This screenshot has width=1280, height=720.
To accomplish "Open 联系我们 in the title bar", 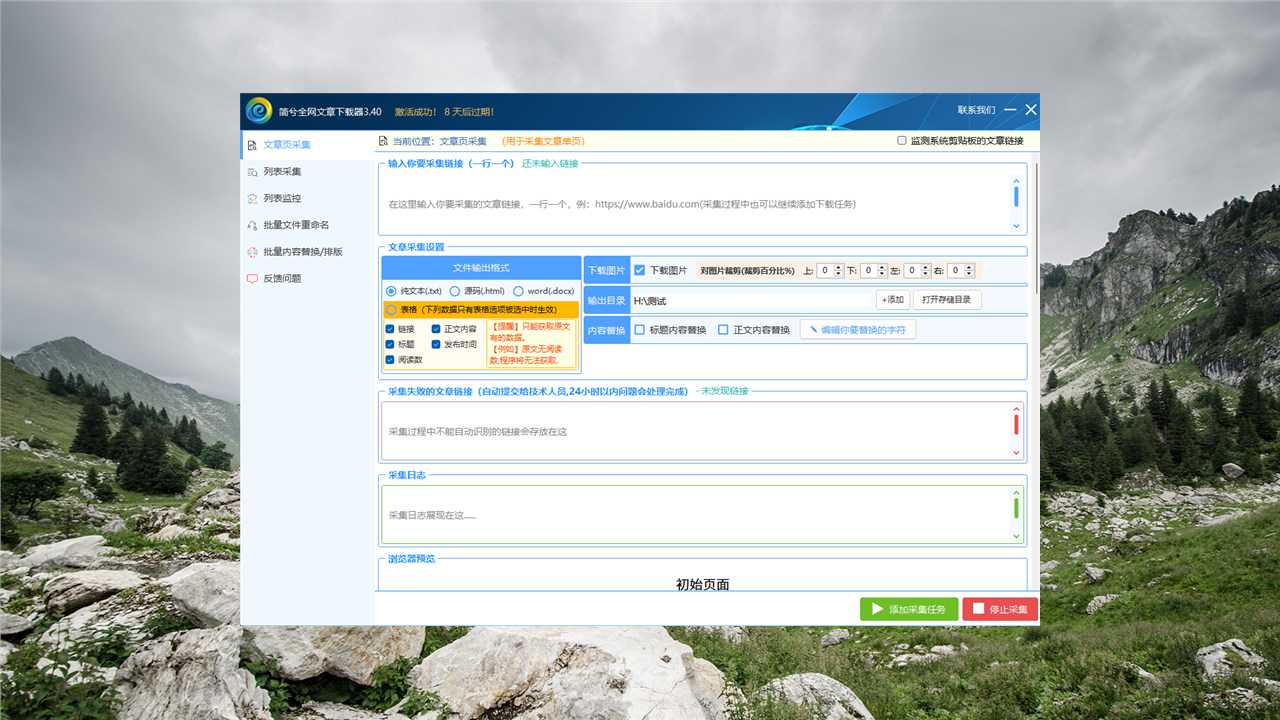I will pyautogui.click(x=976, y=110).
